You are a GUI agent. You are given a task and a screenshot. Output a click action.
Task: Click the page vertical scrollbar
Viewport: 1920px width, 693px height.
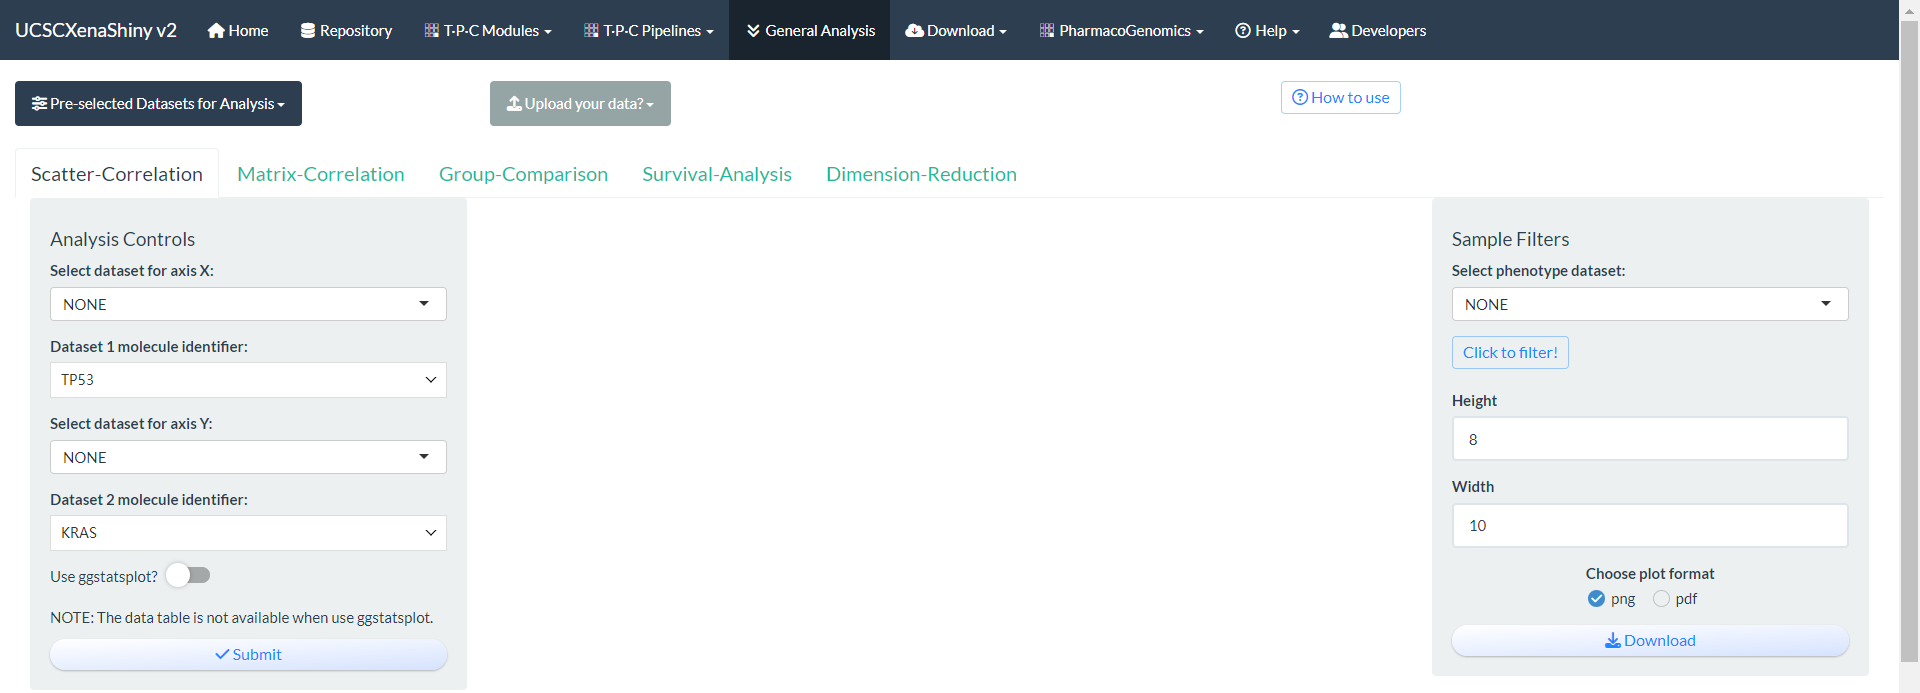[1909, 340]
